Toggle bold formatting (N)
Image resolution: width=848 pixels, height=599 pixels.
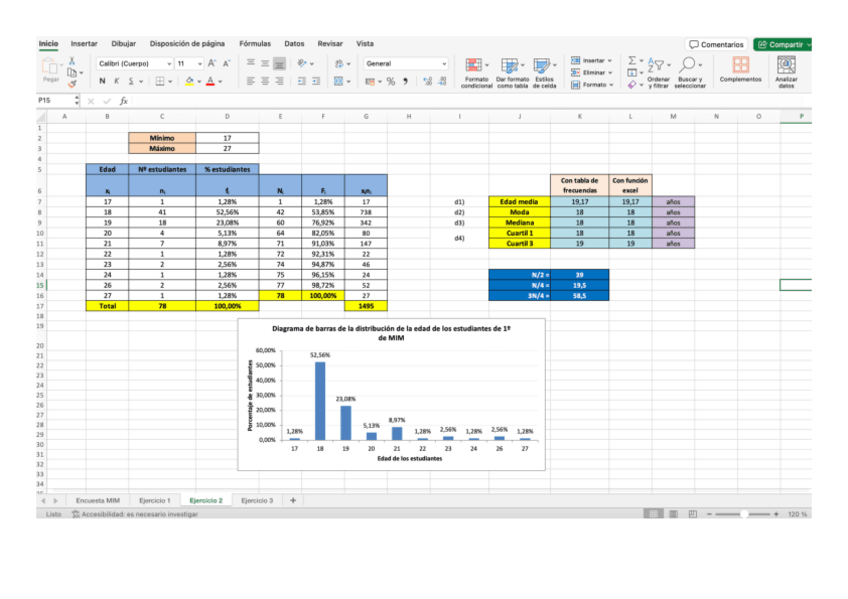coord(102,81)
